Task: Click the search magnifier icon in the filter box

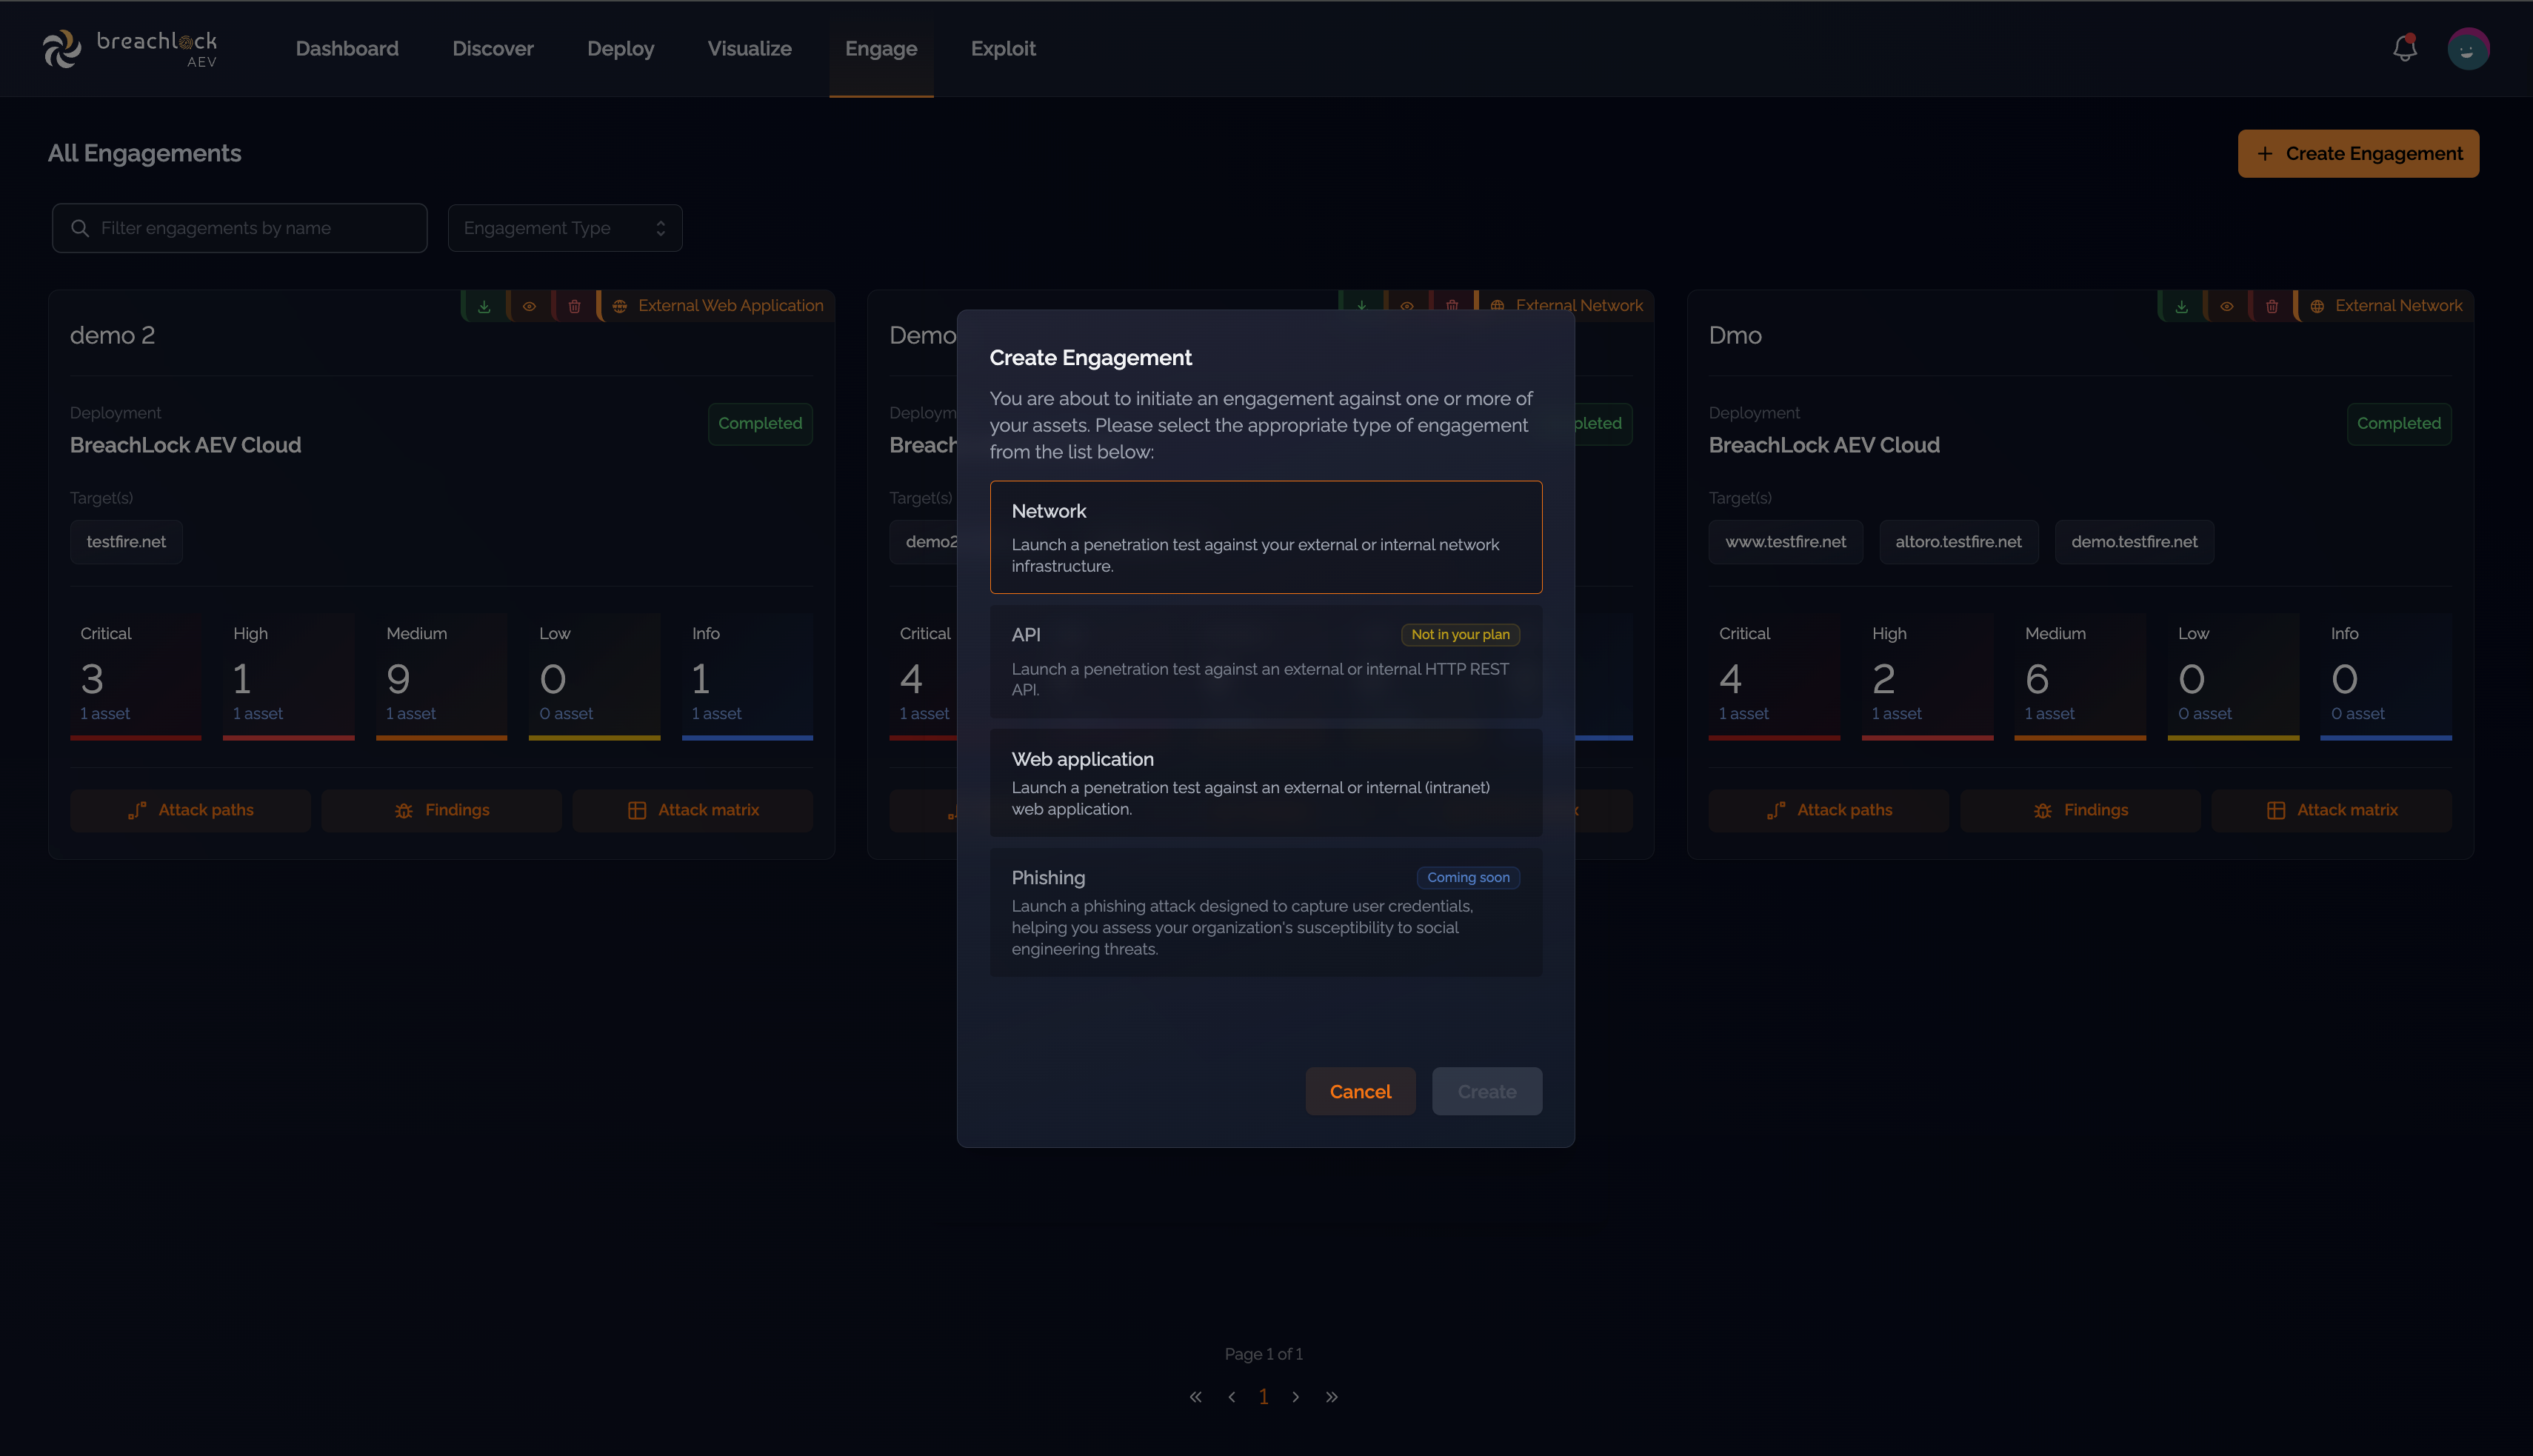Action: 80,228
